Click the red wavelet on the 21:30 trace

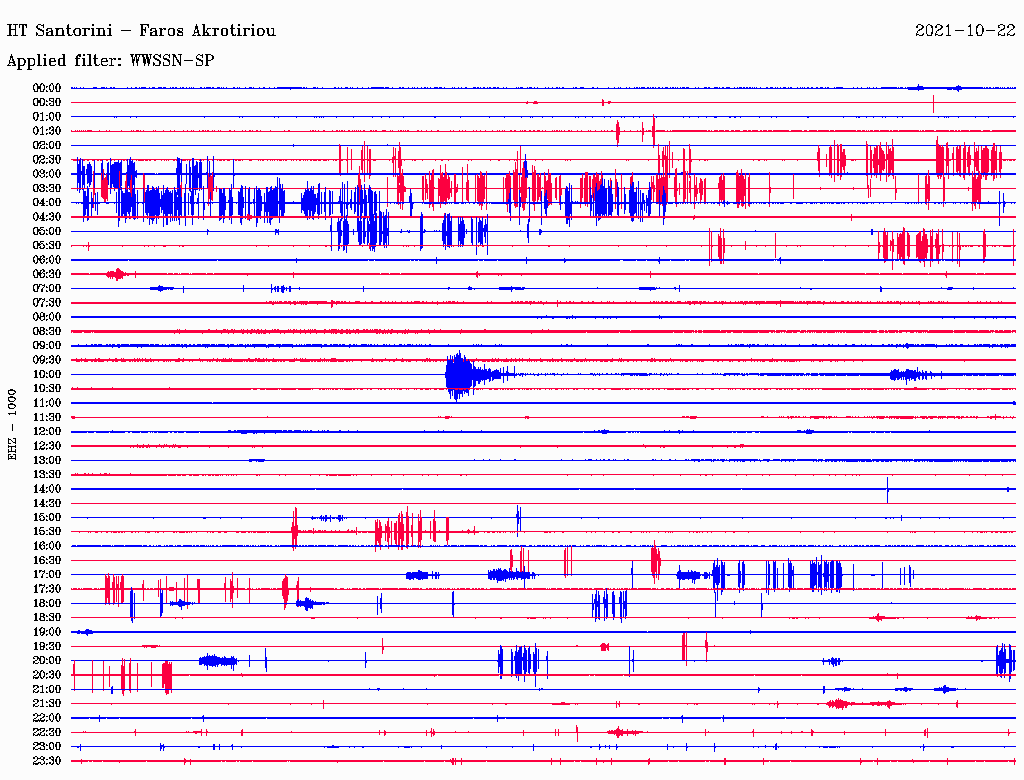coord(838,704)
